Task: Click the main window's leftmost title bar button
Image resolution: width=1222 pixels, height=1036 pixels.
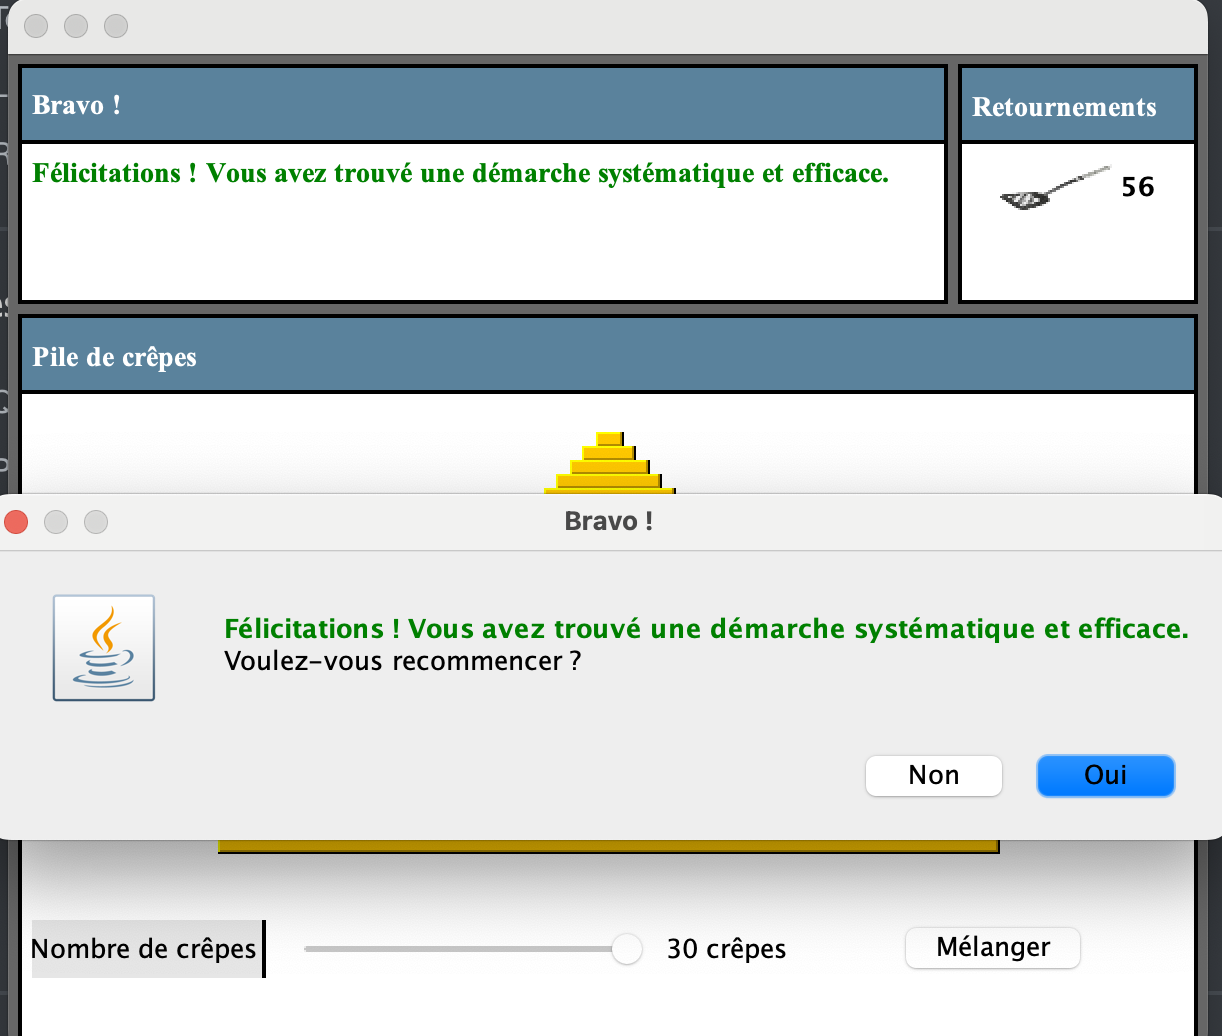Action: pyautogui.click(x=36, y=26)
